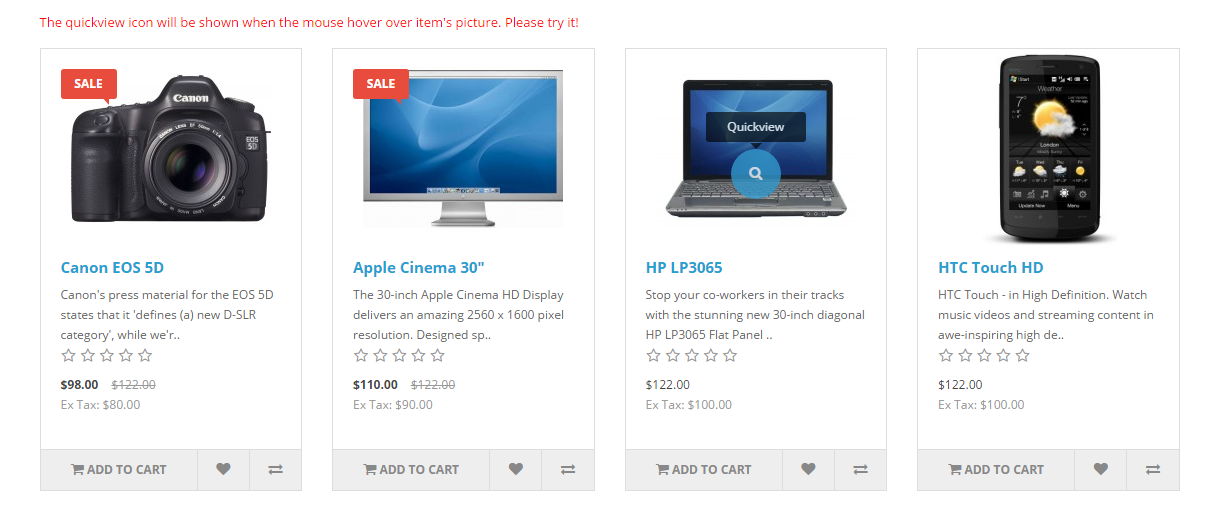Add HTC Touch HD to cart
1218x507 pixels.
click(996, 469)
